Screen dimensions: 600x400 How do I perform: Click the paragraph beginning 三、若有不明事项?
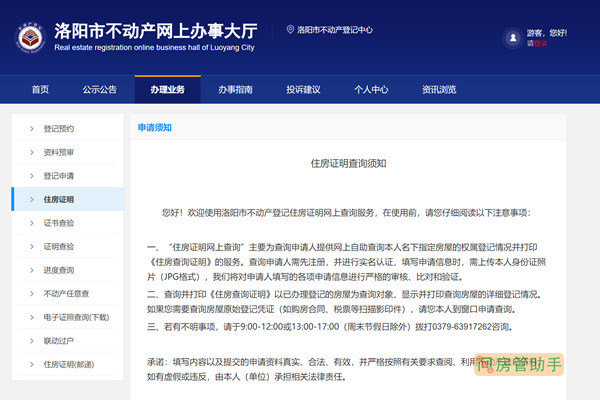tap(330, 327)
